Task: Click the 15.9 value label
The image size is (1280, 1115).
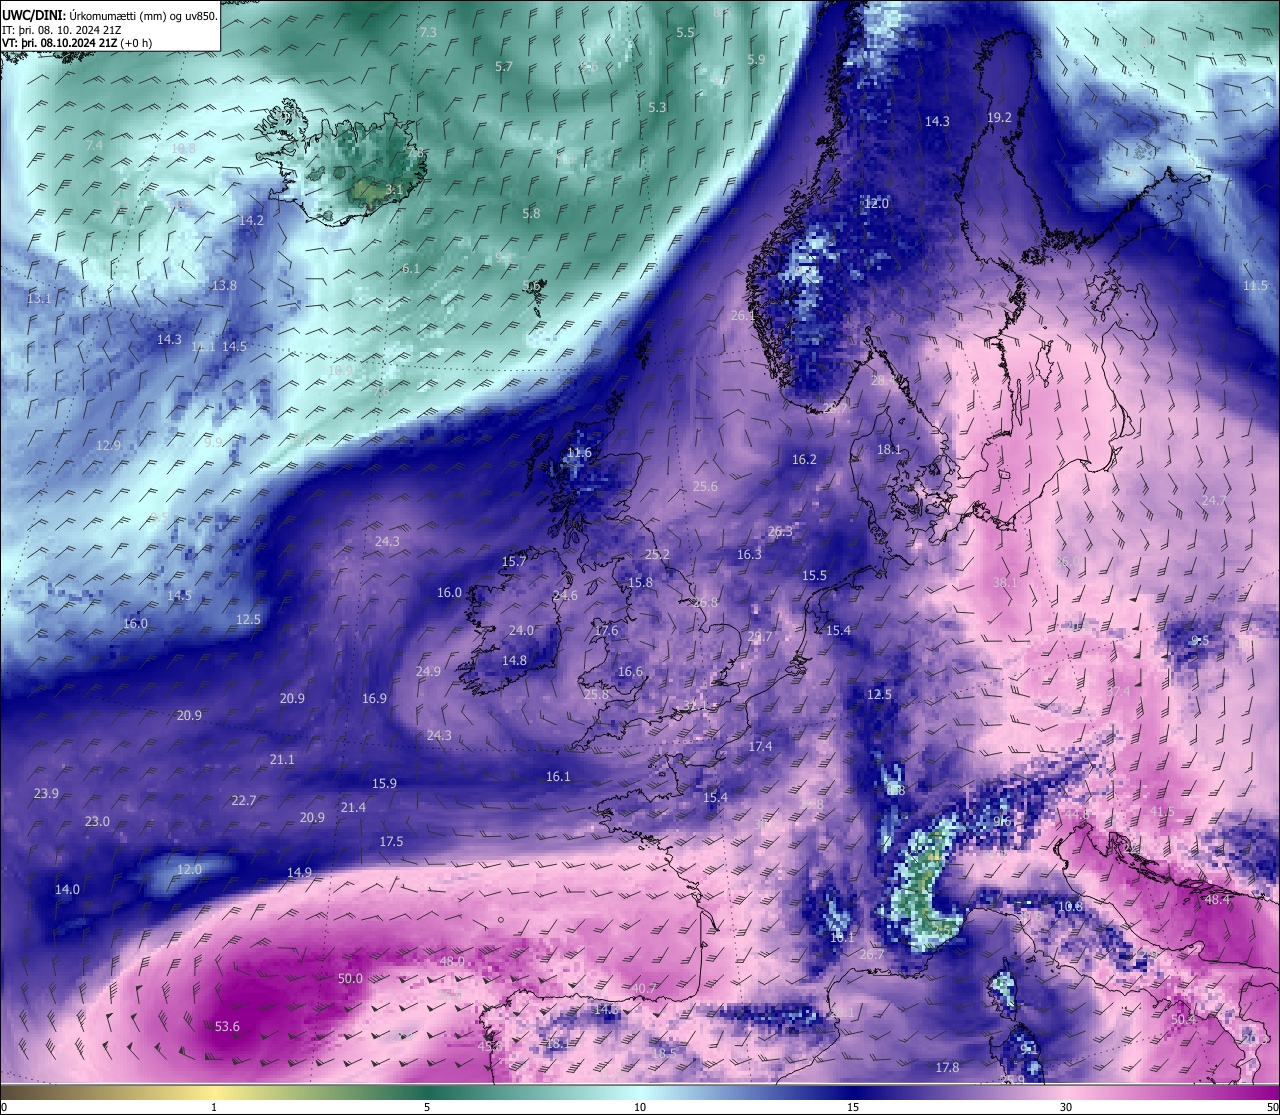Action: click(x=384, y=783)
